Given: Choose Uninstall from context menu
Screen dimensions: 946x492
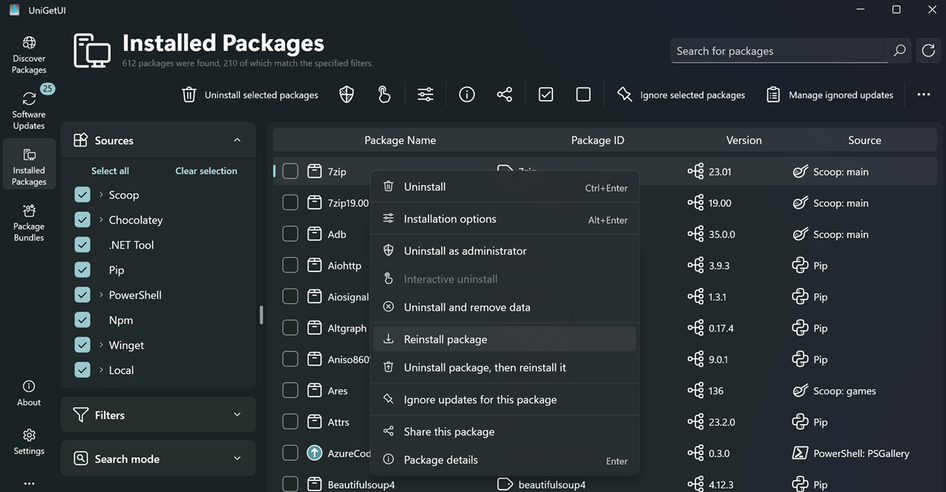Looking at the screenshot, I should pos(504,187).
